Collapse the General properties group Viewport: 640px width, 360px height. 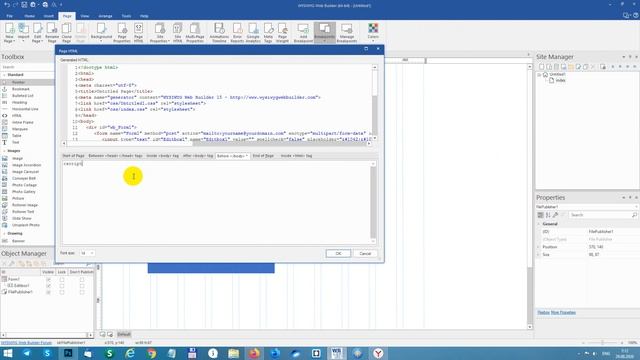tap(539, 224)
